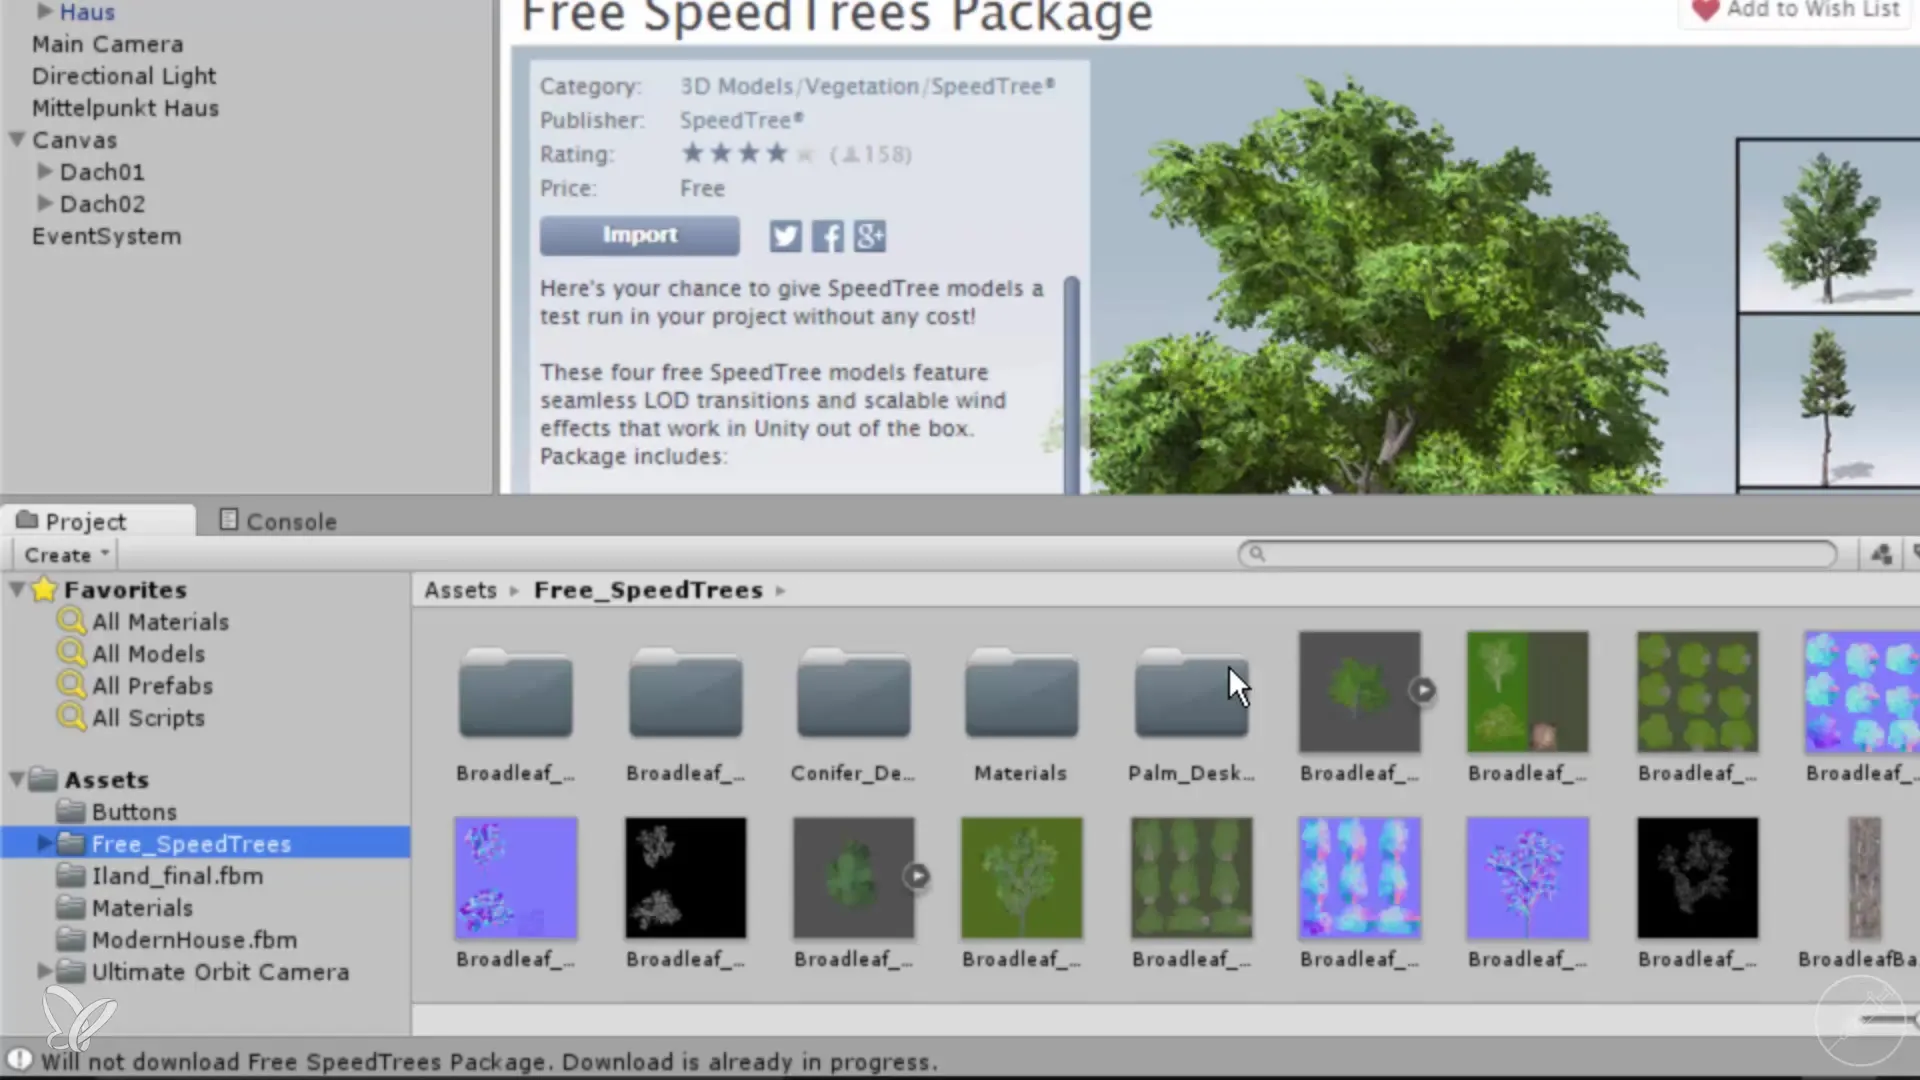The image size is (1920, 1080).
Task: Select All Scripts favorite search
Action: tap(148, 718)
